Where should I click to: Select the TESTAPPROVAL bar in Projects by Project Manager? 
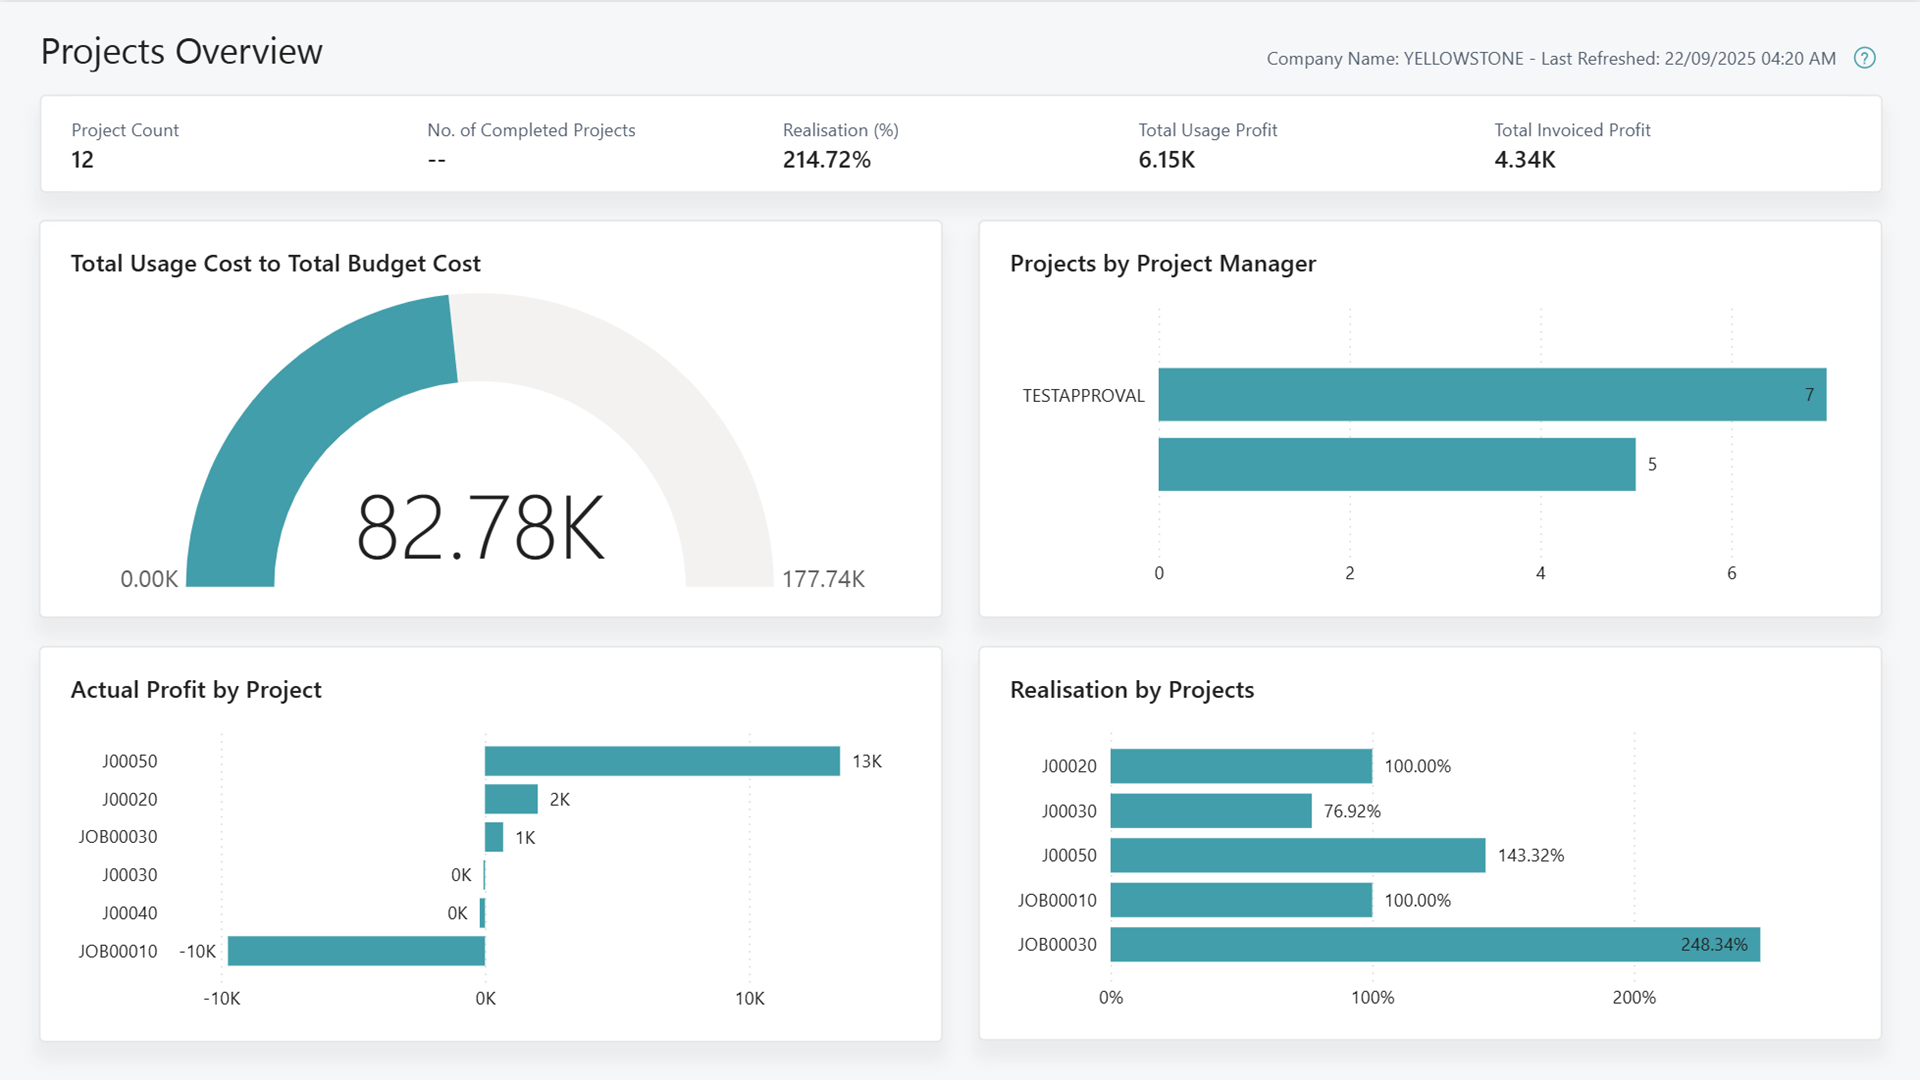(1490, 394)
